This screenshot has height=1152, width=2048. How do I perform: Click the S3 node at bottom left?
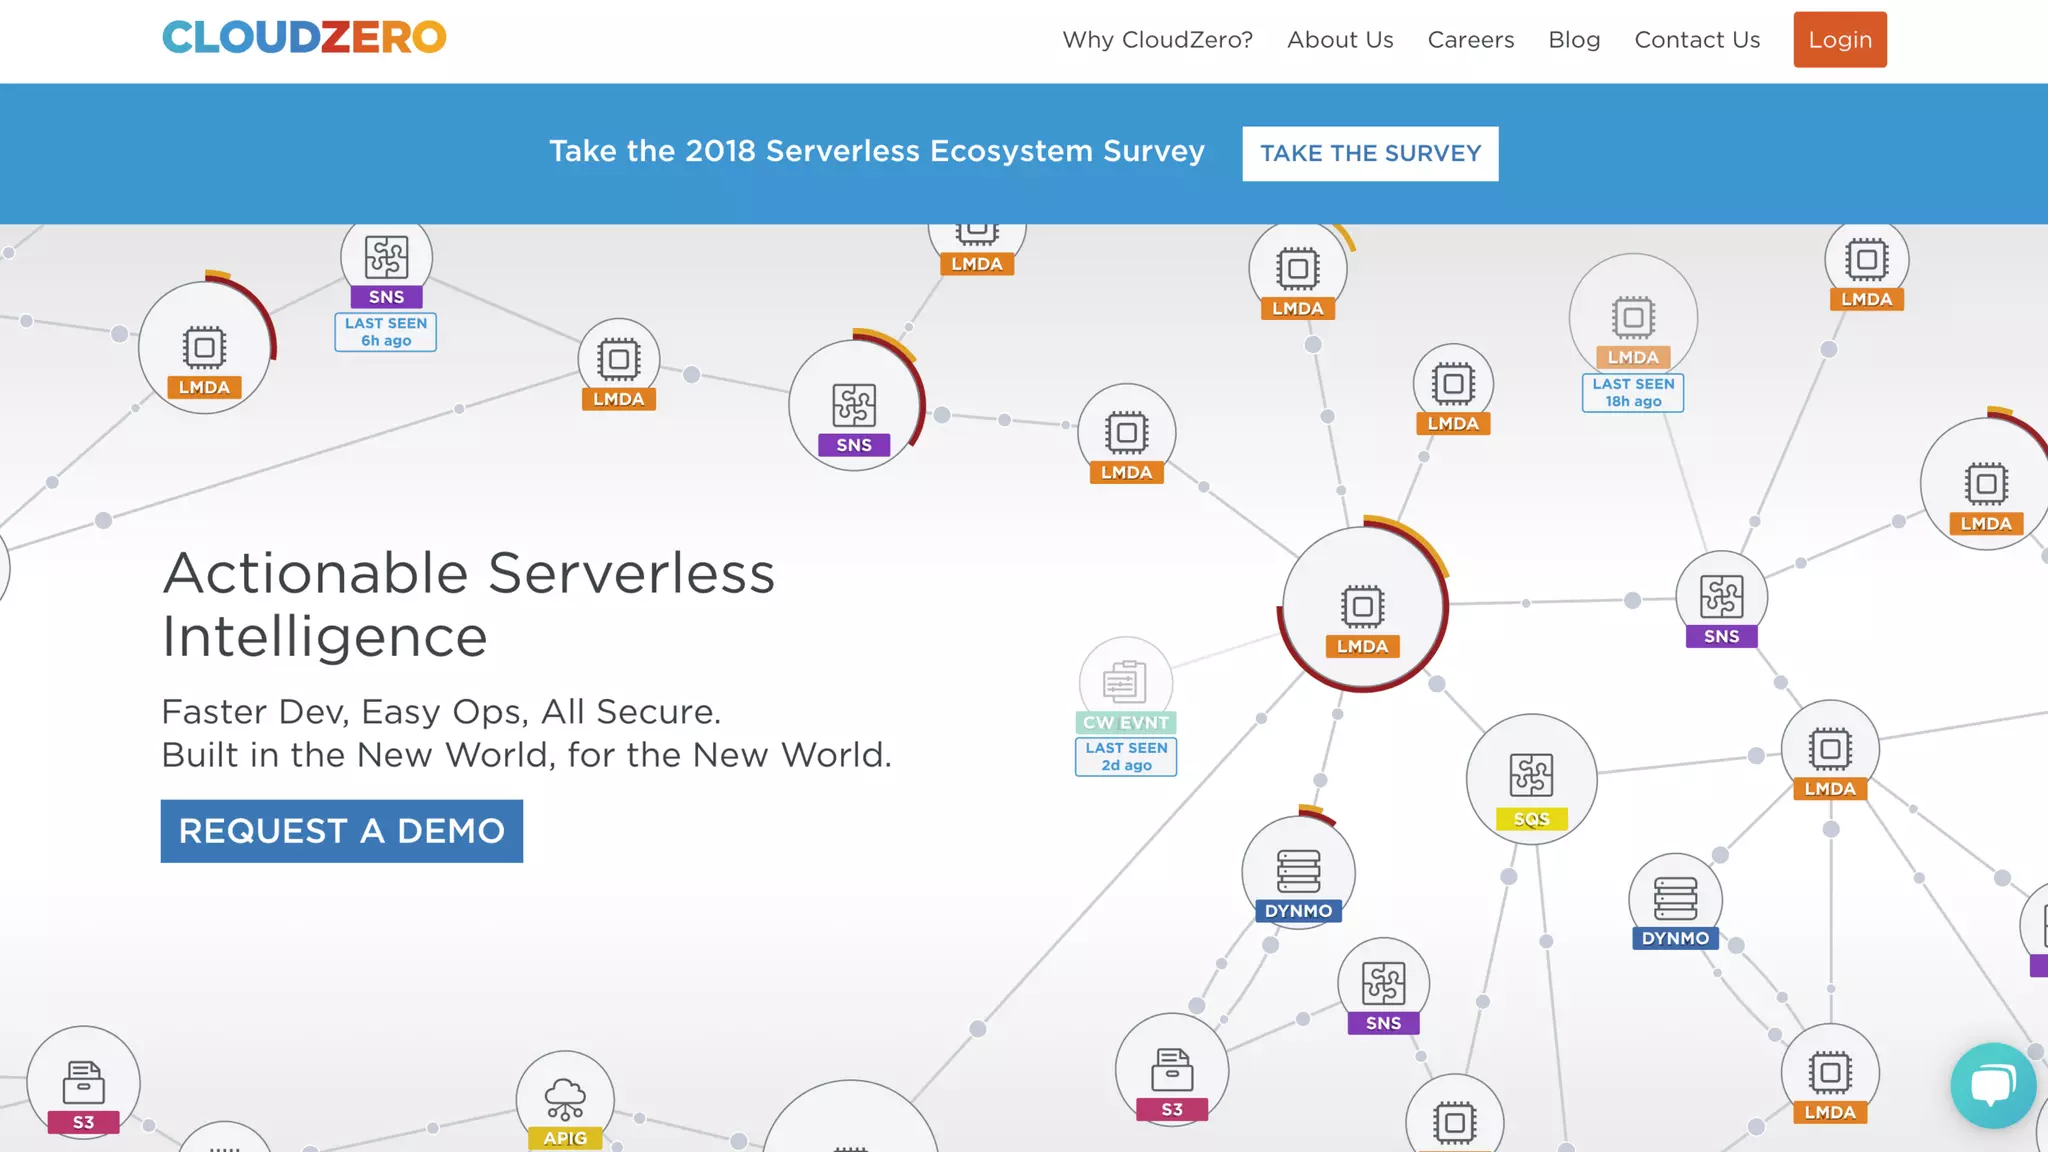84,1082
